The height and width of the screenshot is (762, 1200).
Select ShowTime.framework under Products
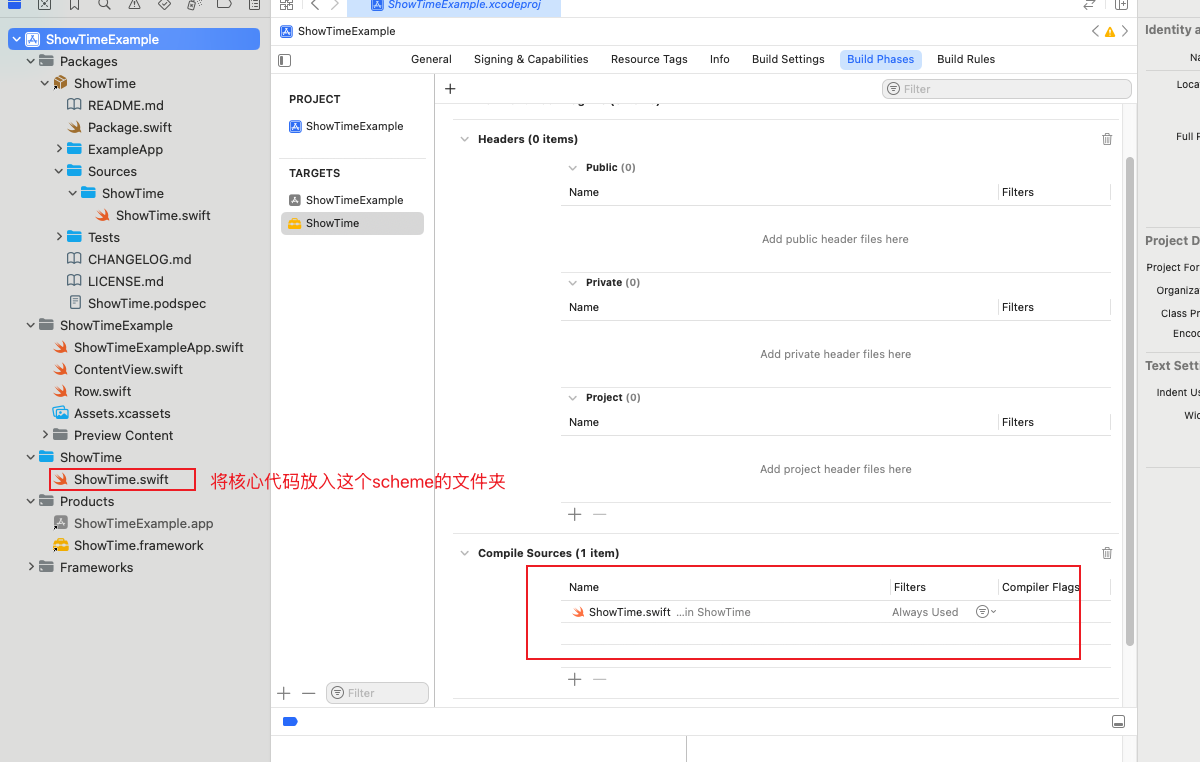click(x=138, y=545)
